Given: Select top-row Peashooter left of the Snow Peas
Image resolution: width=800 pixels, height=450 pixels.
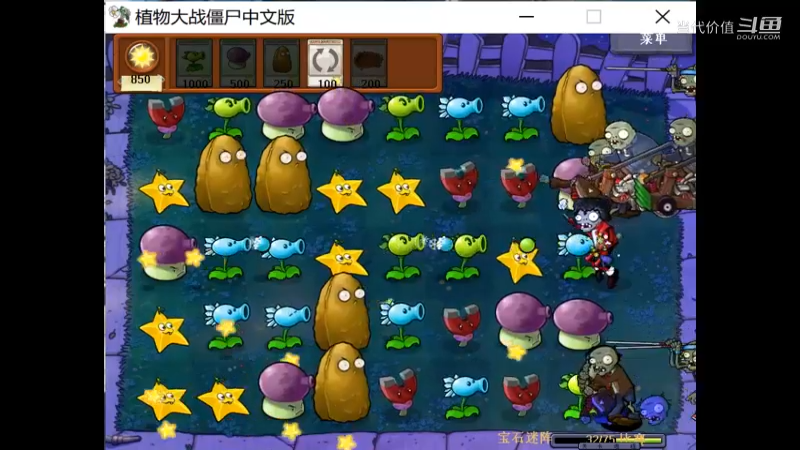Looking at the screenshot, I should click(x=404, y=117).
